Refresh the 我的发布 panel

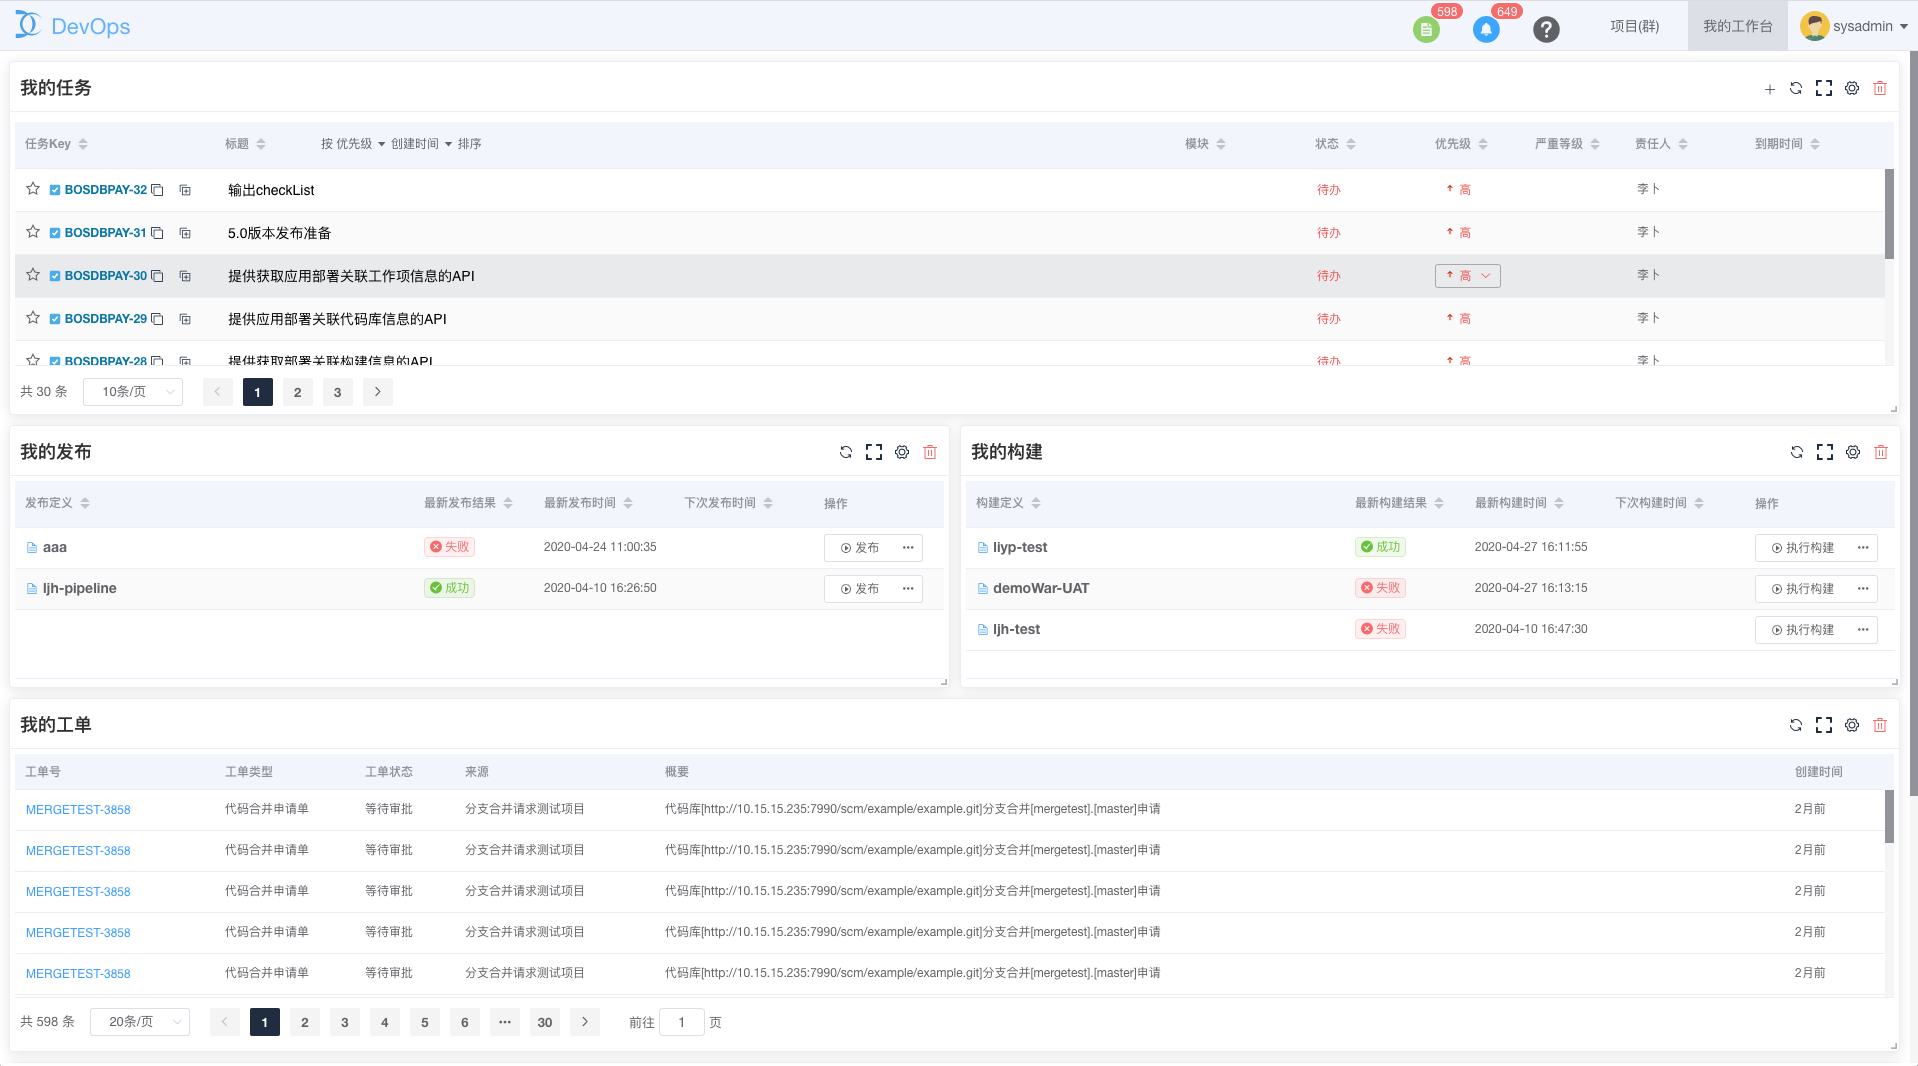(846, 452)
